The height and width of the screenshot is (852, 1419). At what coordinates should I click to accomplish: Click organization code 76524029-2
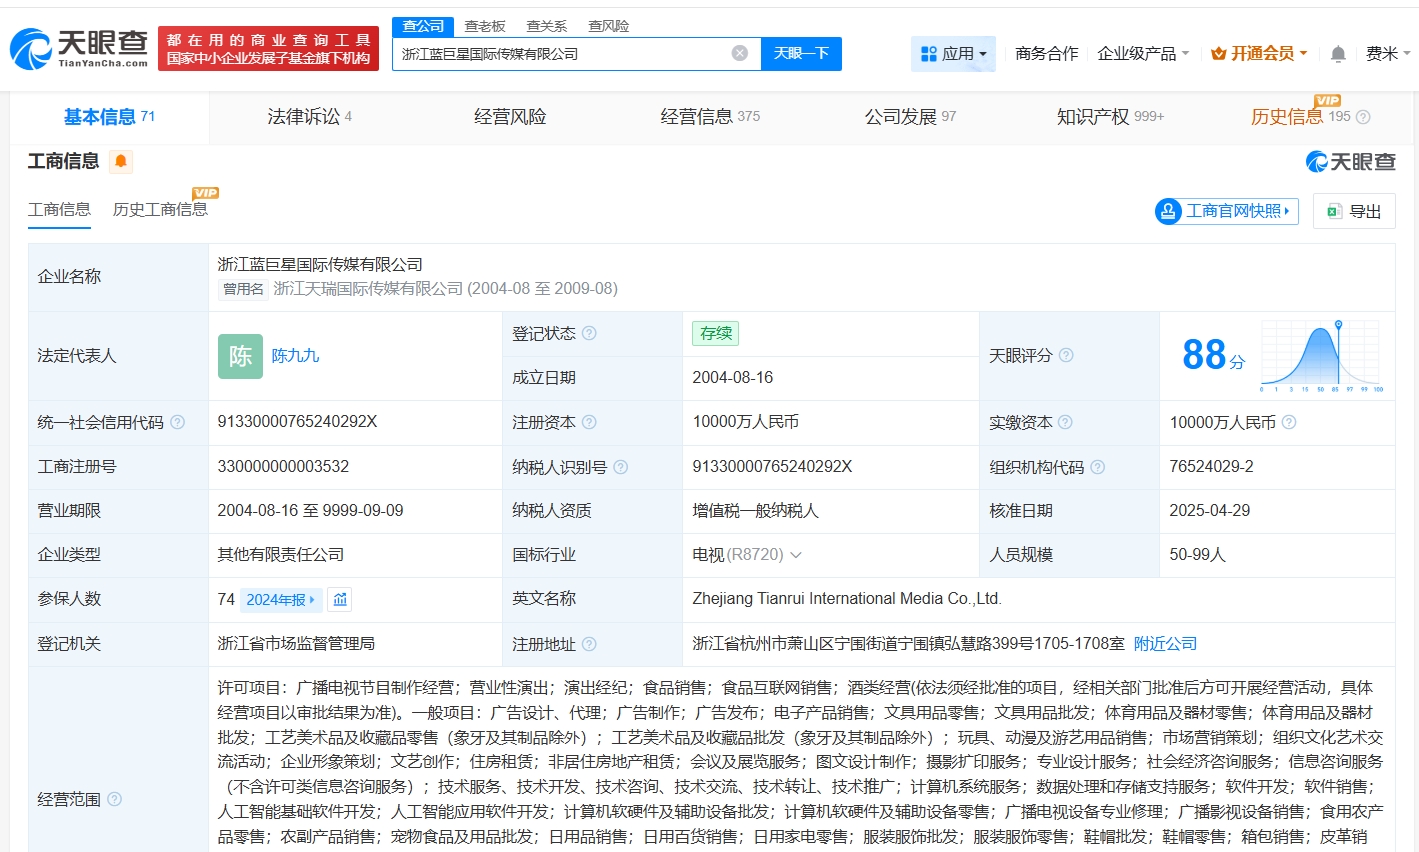pyautogui.click(x=1211, y=467)
